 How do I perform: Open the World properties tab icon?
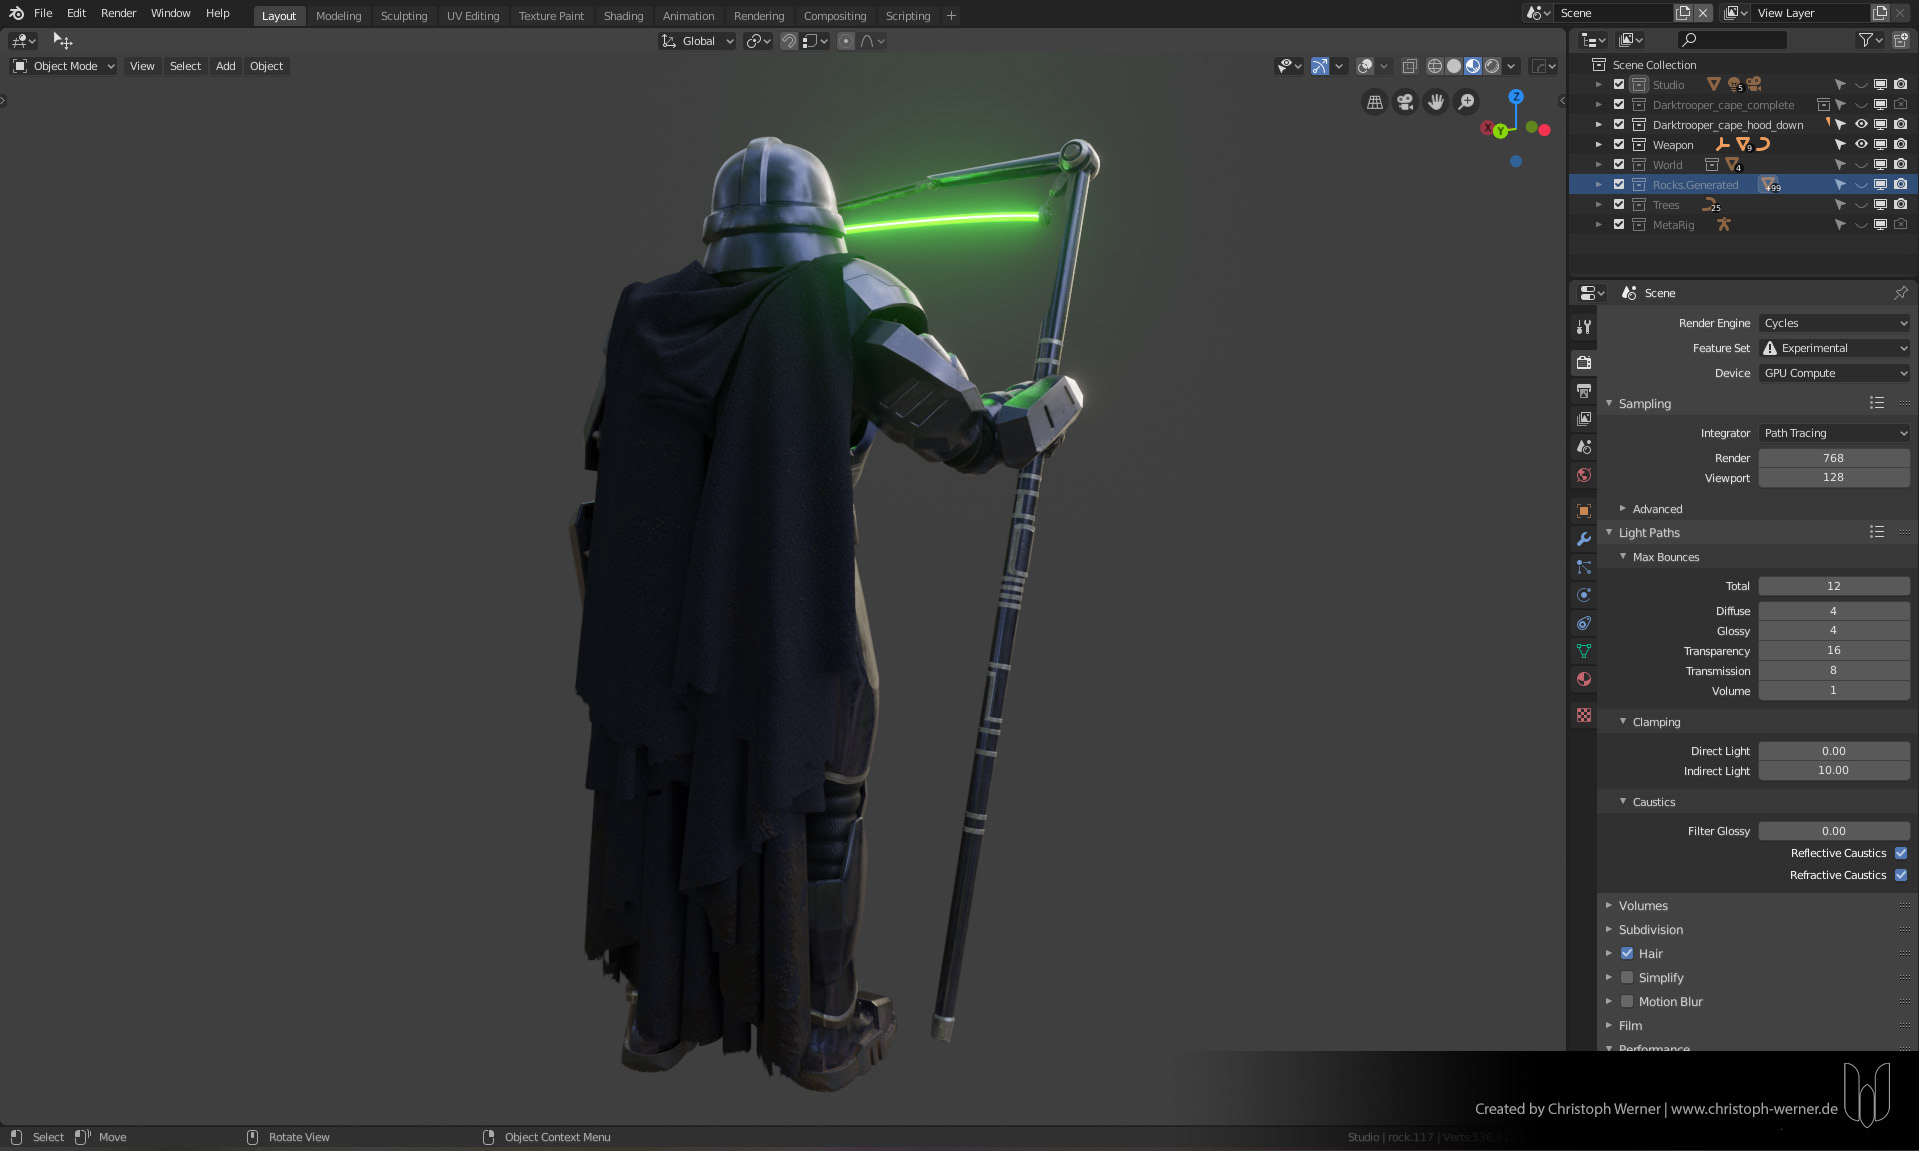[x=1584, y=474]
